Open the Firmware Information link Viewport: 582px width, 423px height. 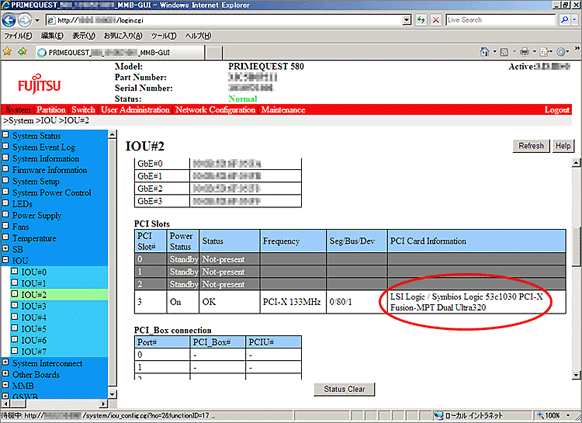[50, 170]
